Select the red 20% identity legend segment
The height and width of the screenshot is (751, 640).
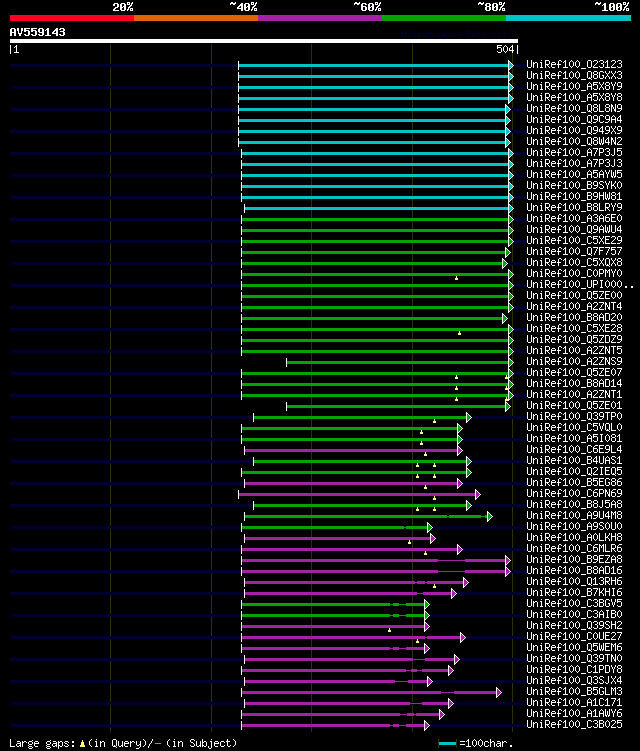(72, 18)
